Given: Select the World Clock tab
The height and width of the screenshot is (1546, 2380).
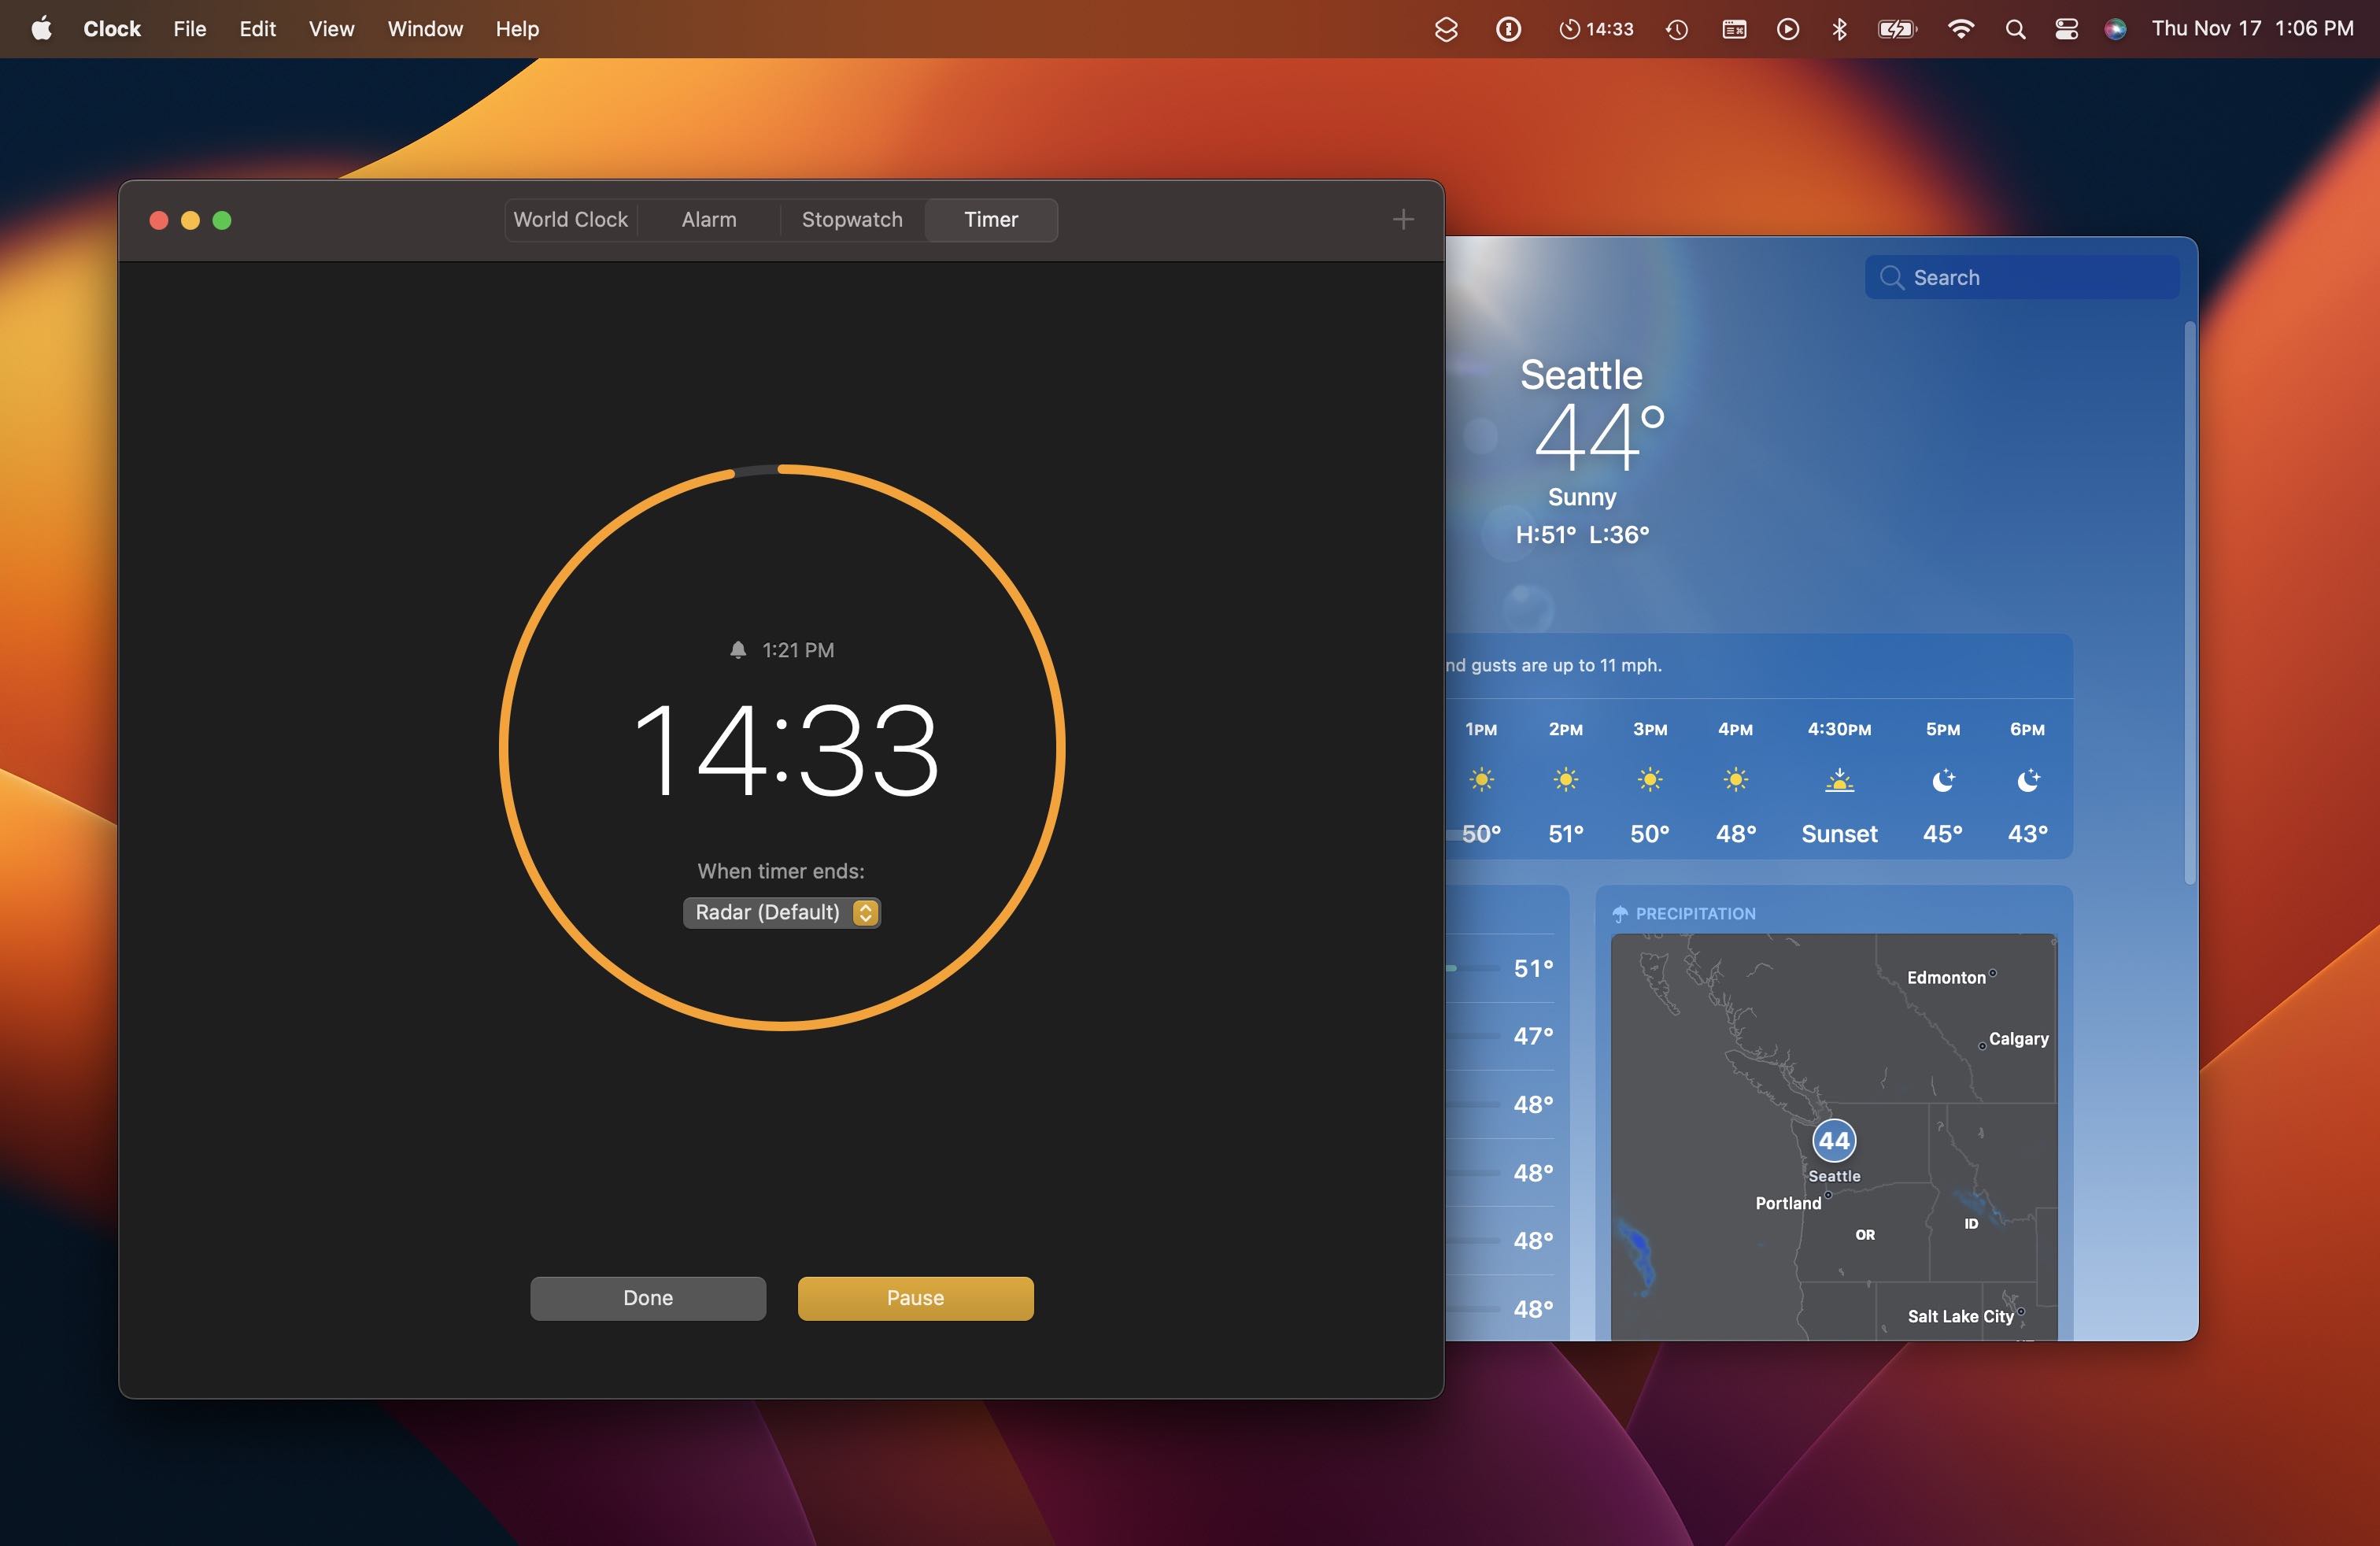Looking at the screenshot, I should tap(569, 219).
